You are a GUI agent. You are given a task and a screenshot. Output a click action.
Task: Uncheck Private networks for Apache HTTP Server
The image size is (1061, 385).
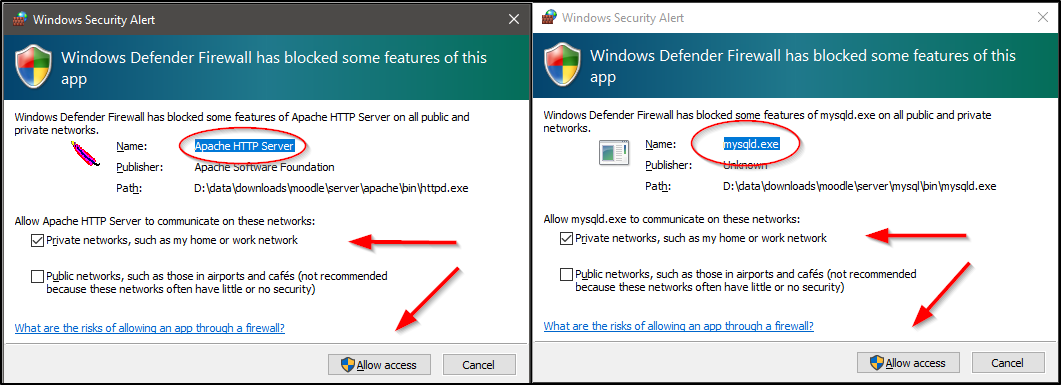point(37,240)
